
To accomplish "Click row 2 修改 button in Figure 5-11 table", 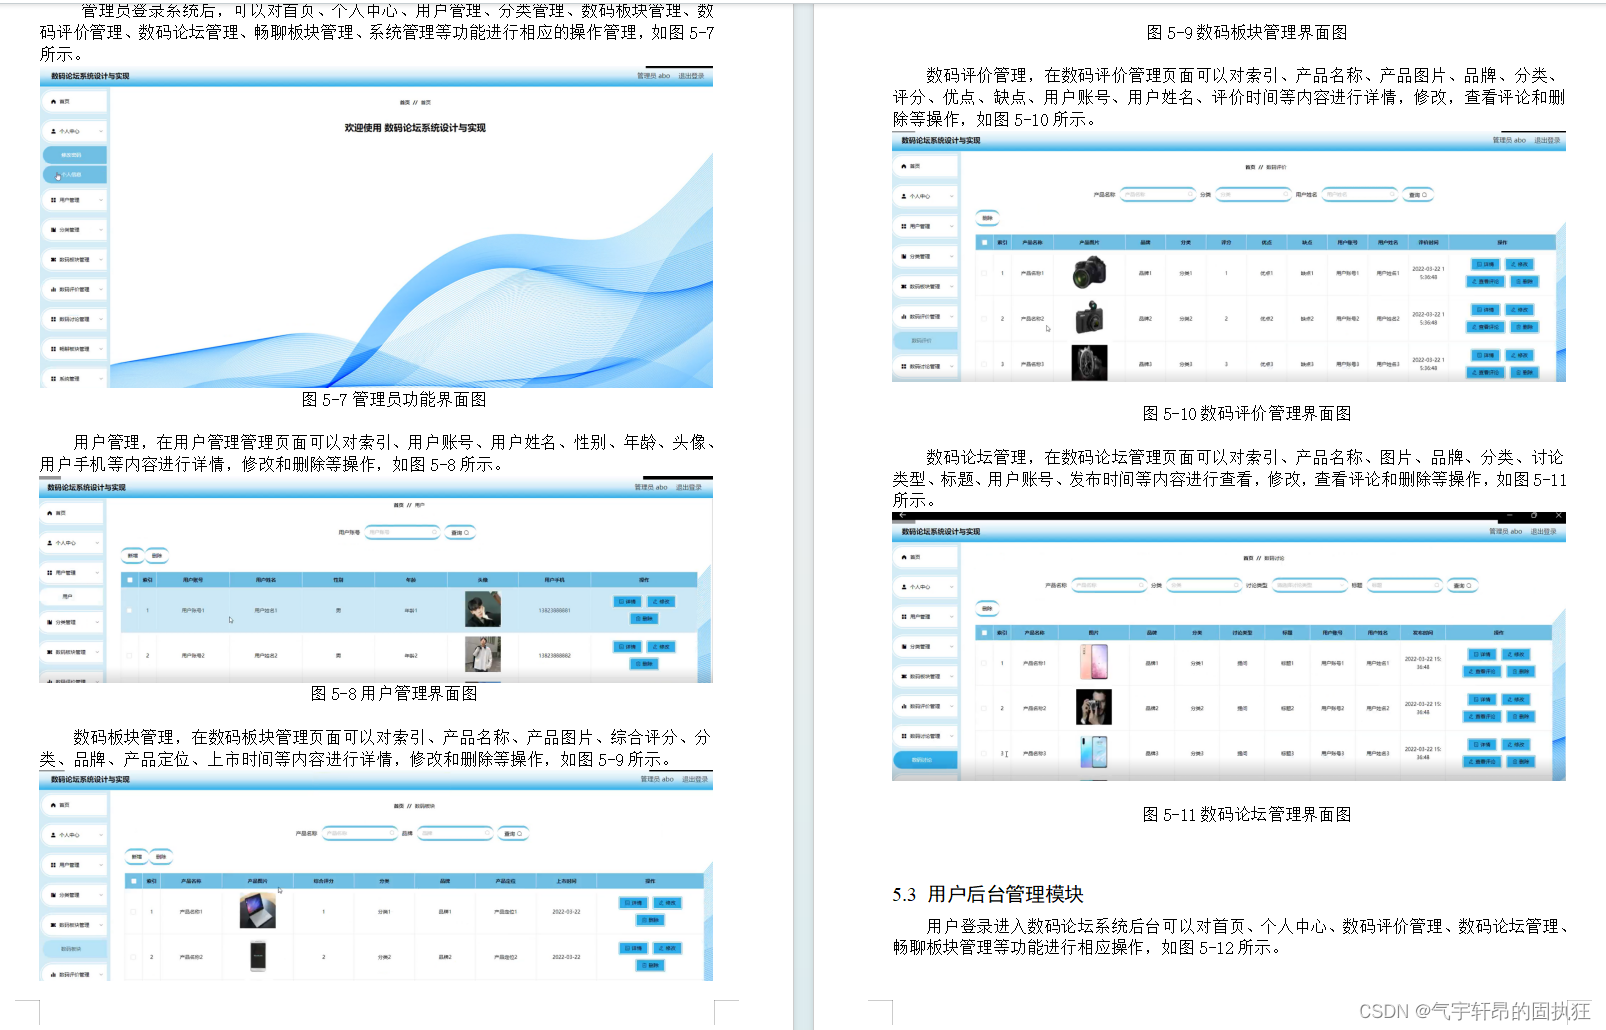I will coord(1516,700).
